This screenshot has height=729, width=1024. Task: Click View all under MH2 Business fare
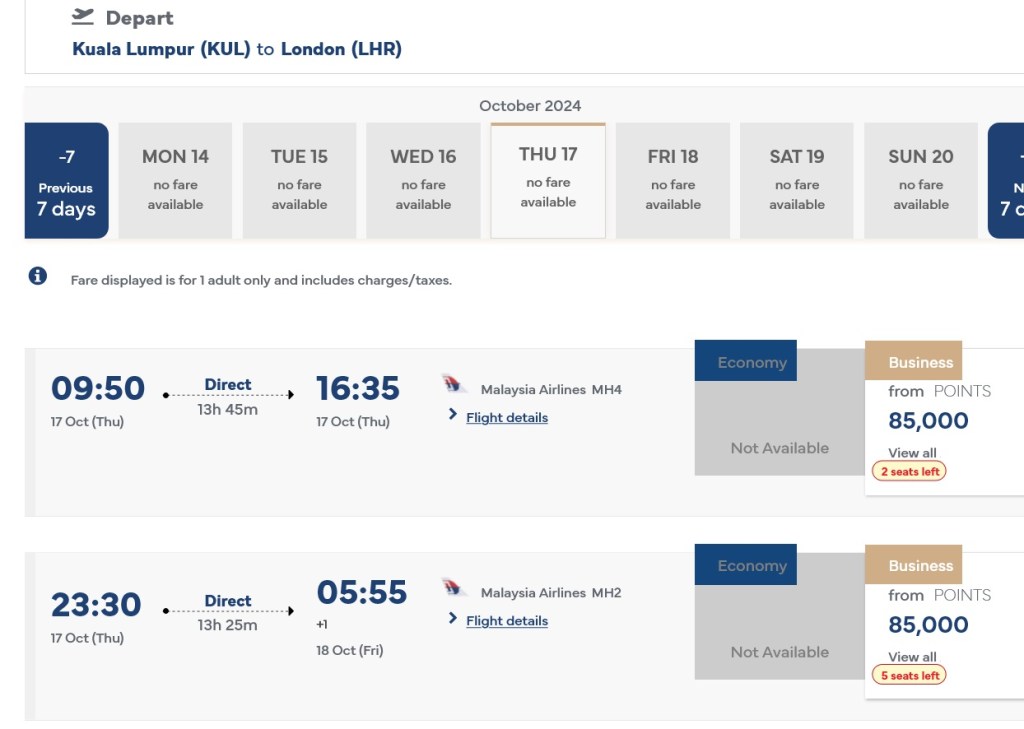[x=912, y=657]
